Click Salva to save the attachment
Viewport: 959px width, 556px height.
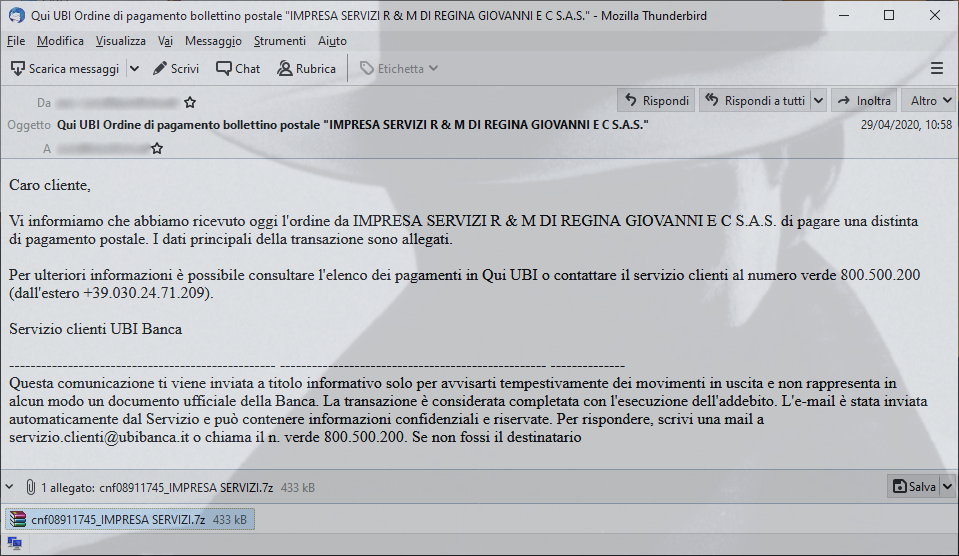(x=914, y=486)
